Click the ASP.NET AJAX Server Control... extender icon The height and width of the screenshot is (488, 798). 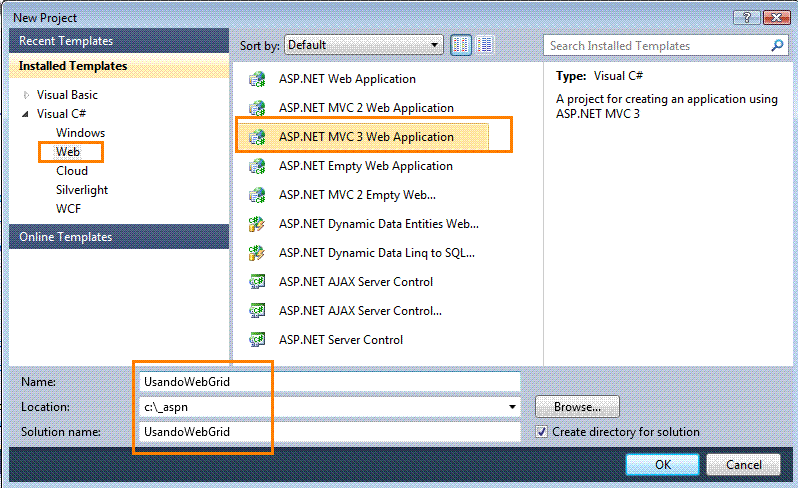pyautogui.click(x=257, y=311)
